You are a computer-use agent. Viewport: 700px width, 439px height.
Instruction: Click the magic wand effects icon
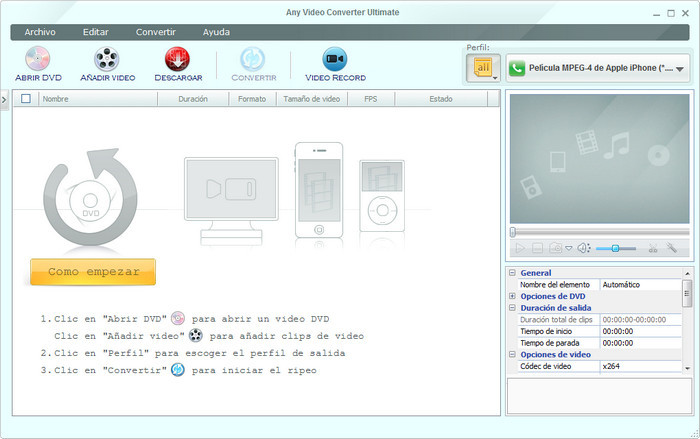671,247
